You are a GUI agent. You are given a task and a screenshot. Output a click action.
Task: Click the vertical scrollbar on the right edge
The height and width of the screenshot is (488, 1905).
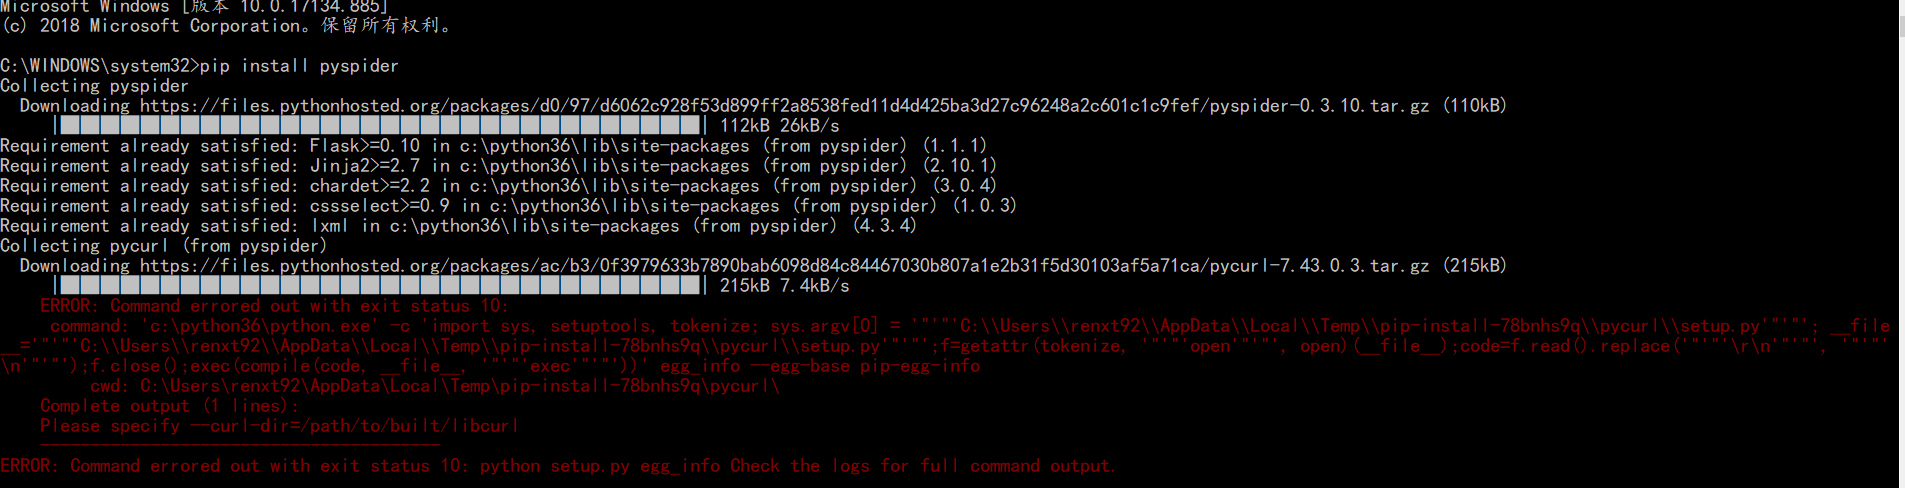[x=1901, y=244]
